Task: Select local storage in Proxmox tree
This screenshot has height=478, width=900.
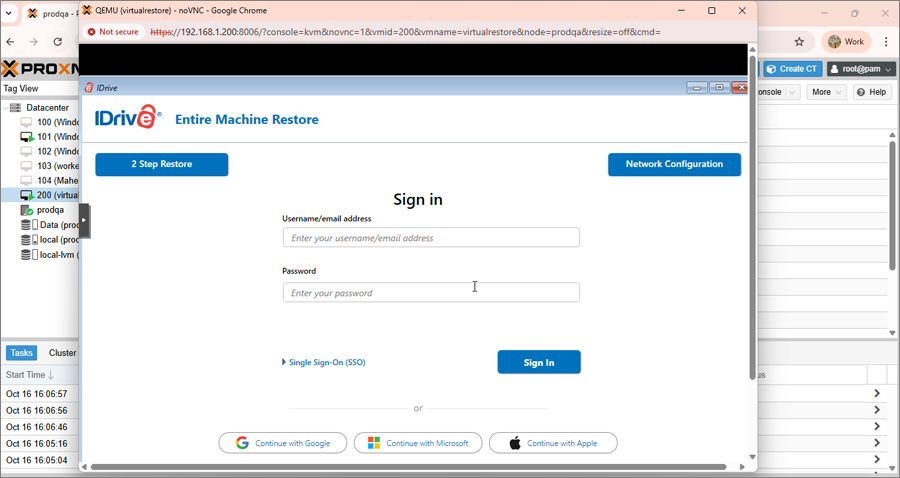Action: [51, 239]
